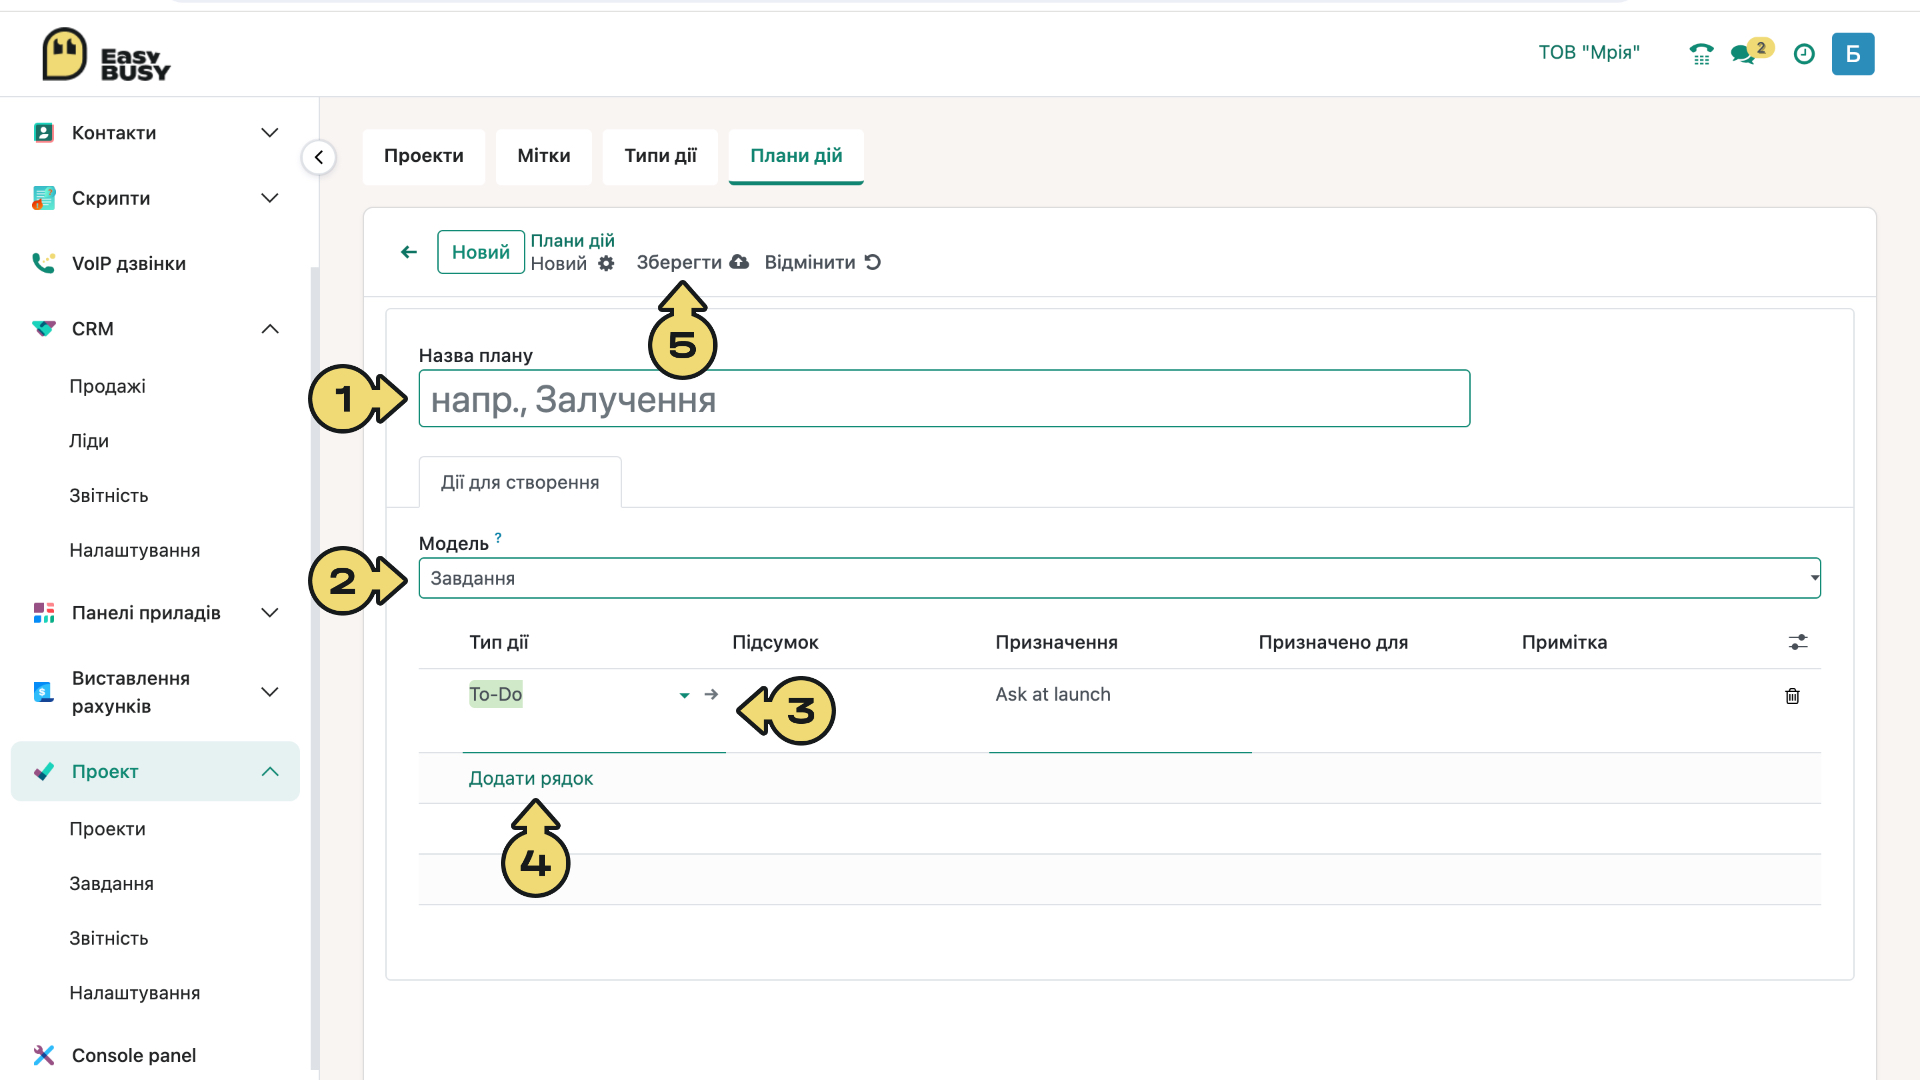Click the Контакти sidebar icon
The height and width of the screenshot is (1080, 1920).
click(x=43, y=133)
